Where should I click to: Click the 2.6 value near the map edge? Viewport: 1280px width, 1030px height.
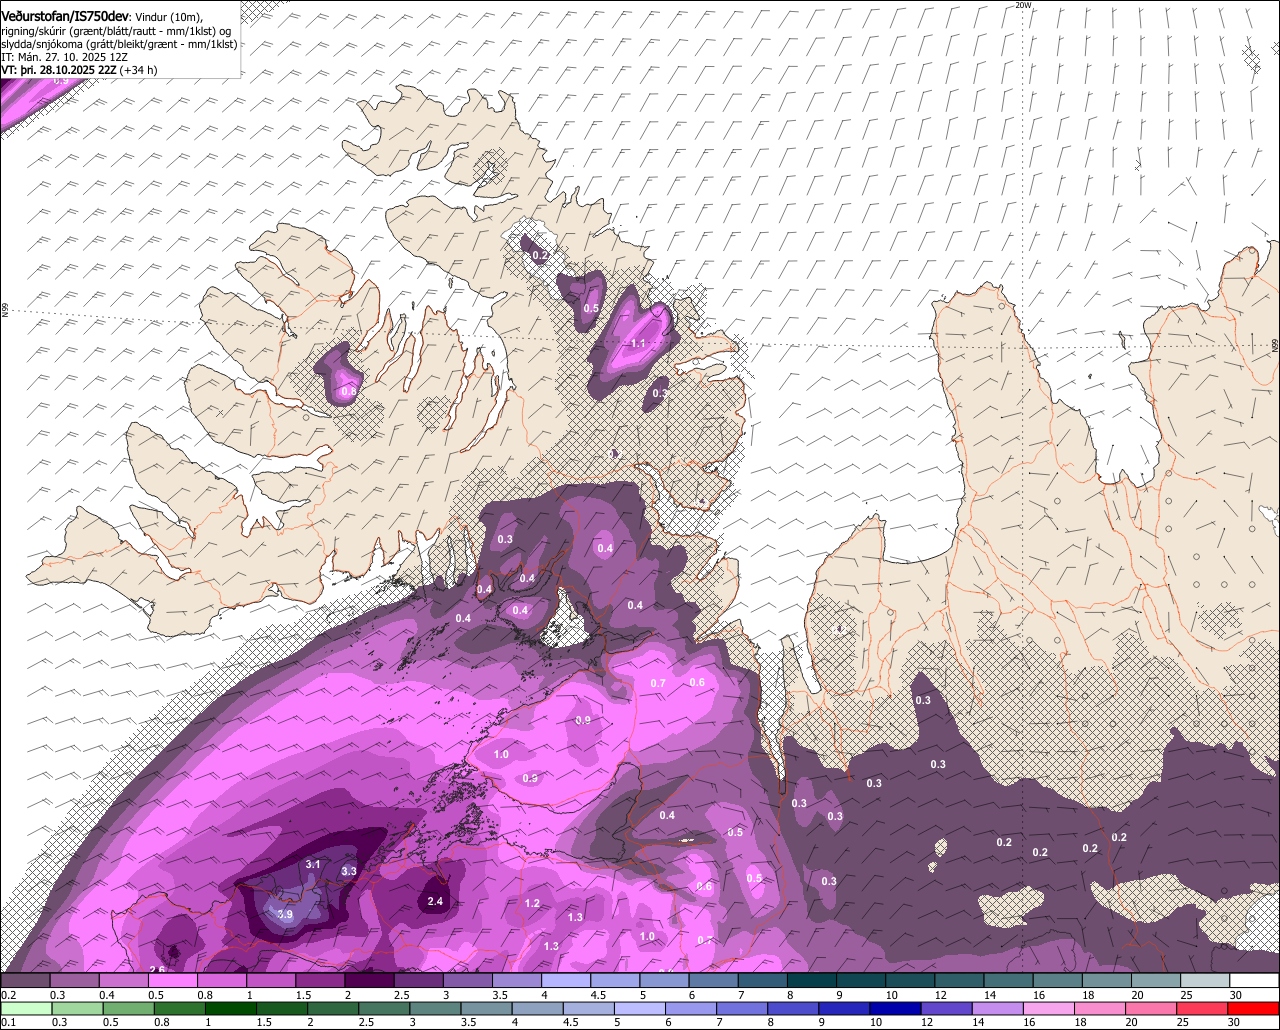click(157, 969)
